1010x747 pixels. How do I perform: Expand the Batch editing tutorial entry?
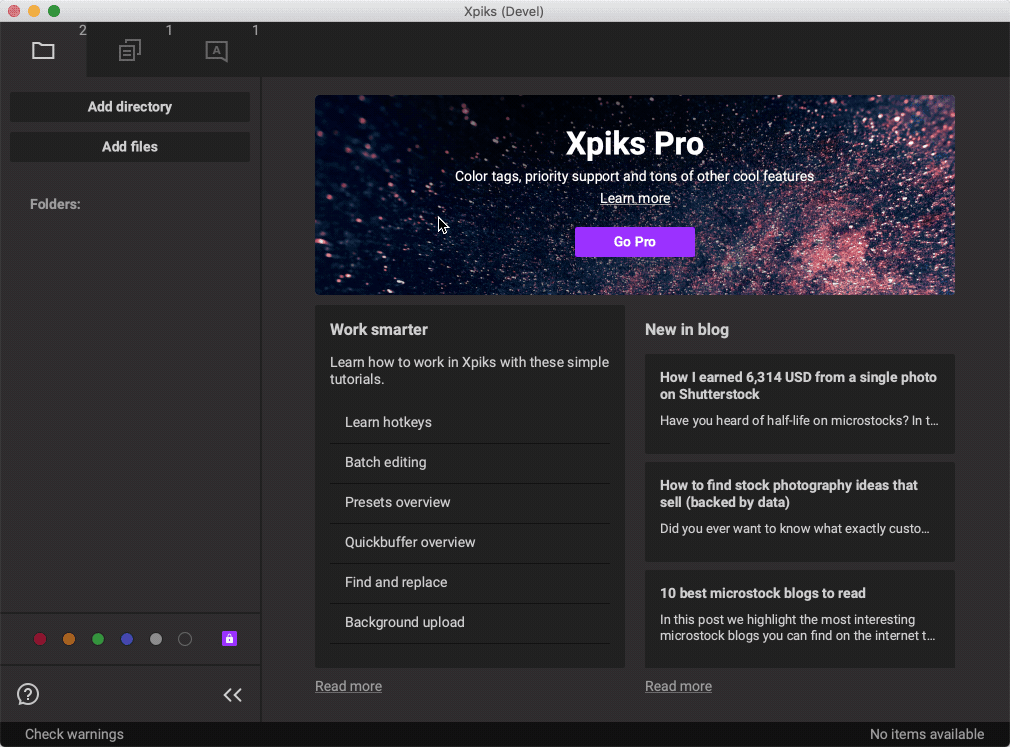[385, 462]
